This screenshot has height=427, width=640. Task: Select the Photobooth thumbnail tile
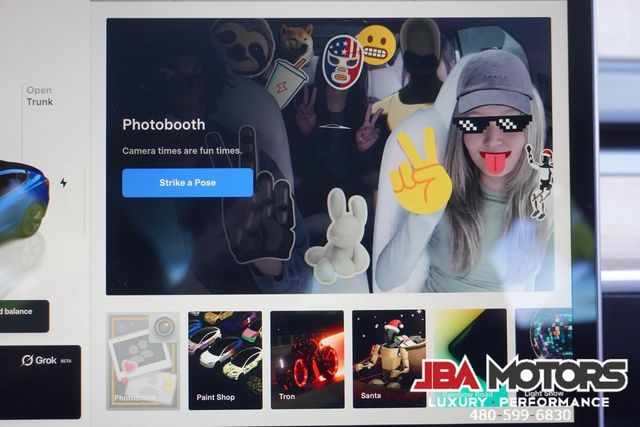[x=143, y=359]
